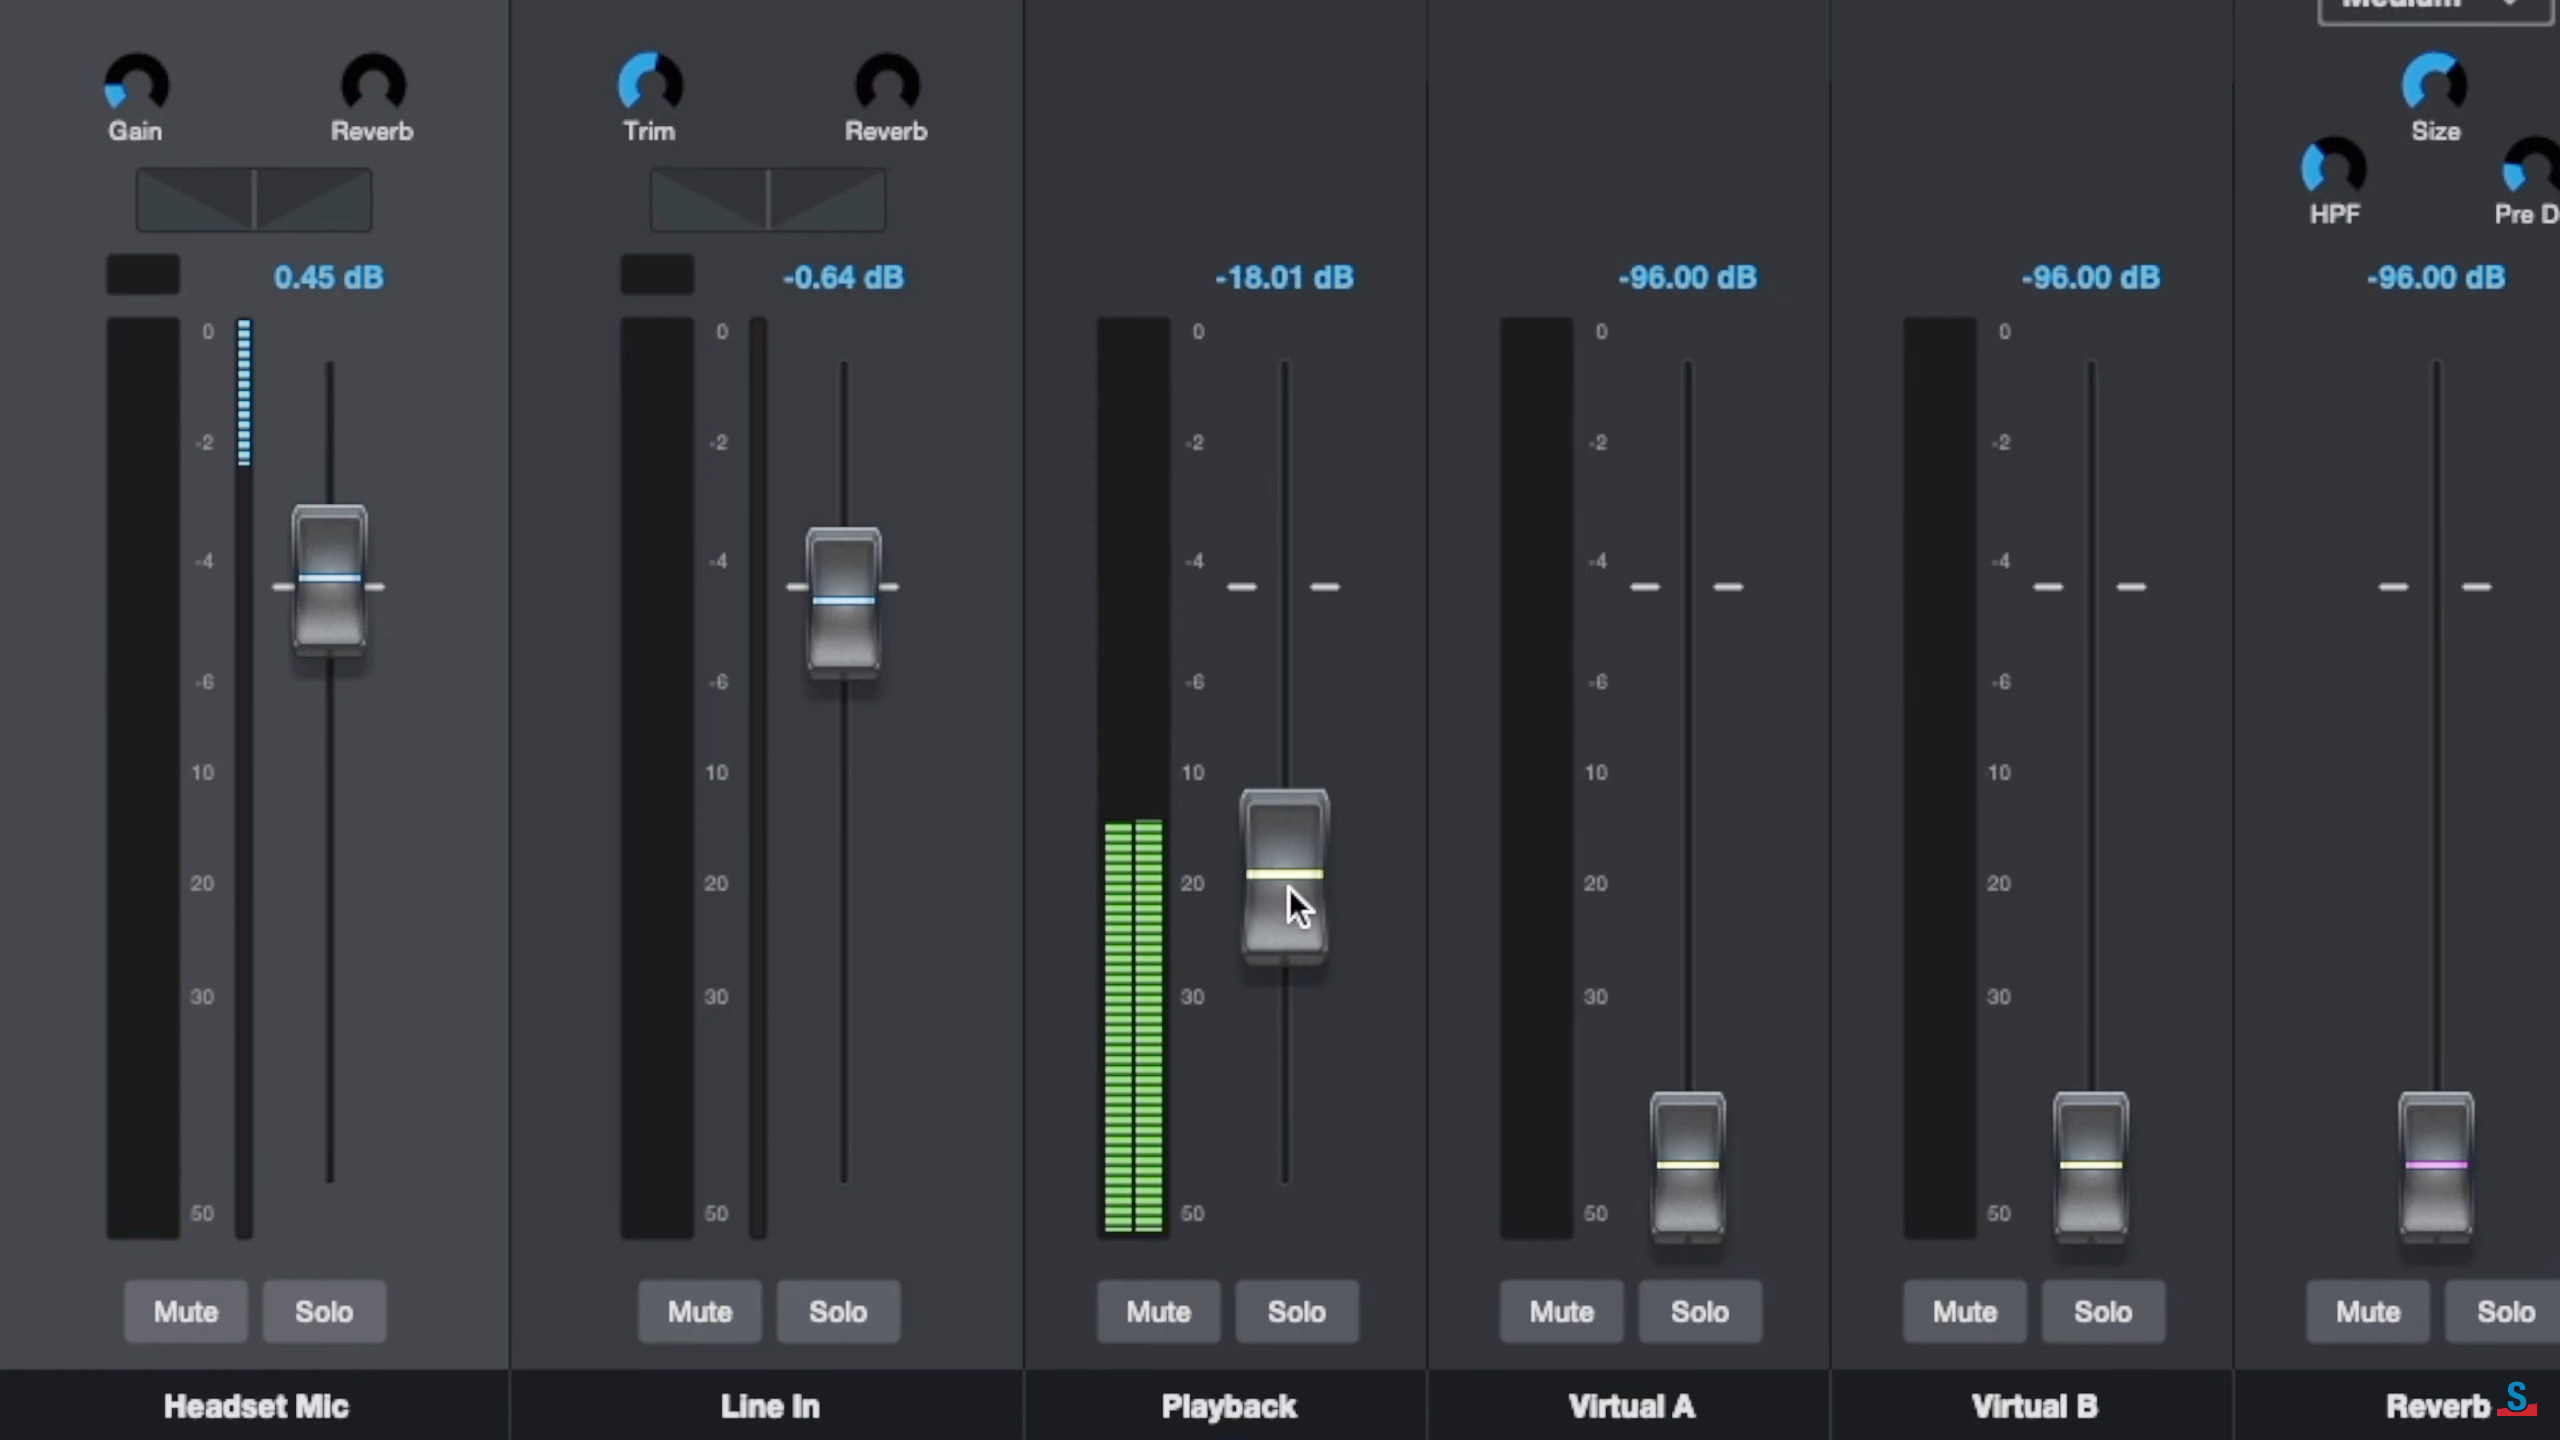The image size is (2560, 1440).
Task: Click the reverb HPF knob
Action: pyautogui.click(x=2333, y=168)
